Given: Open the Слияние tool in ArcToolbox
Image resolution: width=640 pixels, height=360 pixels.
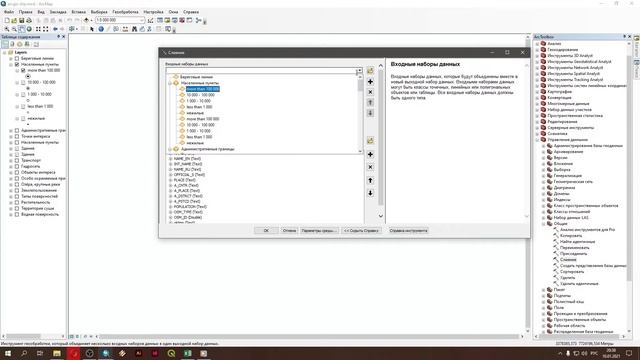Looking at the screenshot, I should tap(568, 260).
